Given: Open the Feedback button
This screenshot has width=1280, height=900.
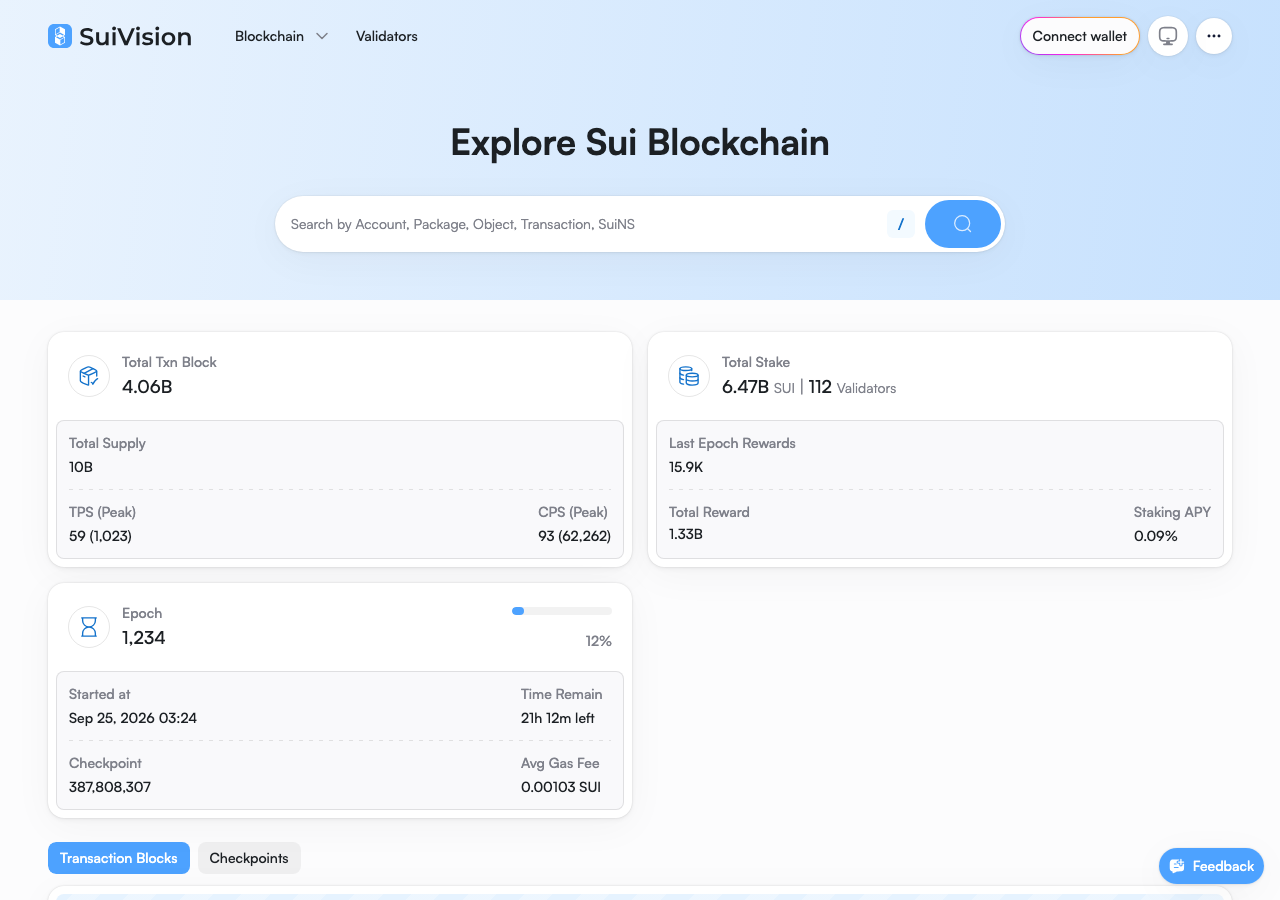Looking at the screenshot, I should point(1211,866).
